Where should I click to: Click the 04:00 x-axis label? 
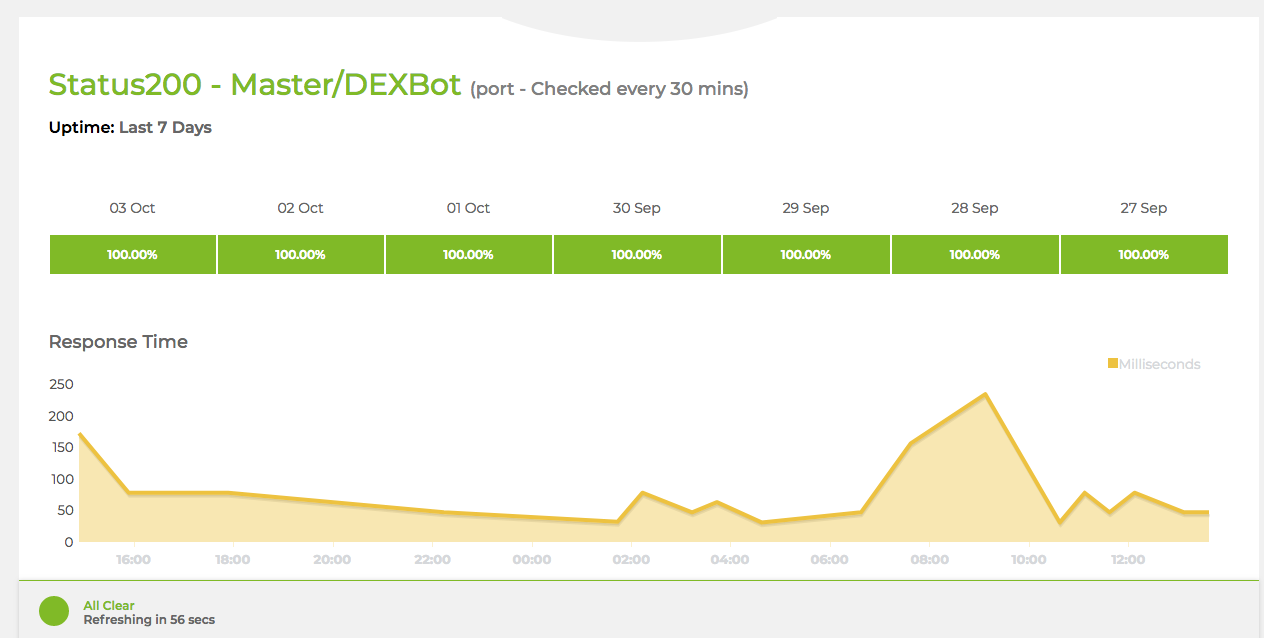pos(730,560)
